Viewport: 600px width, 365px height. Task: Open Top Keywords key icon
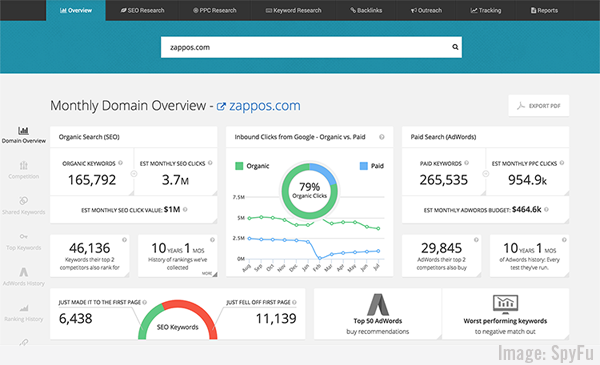coord(23,236)
